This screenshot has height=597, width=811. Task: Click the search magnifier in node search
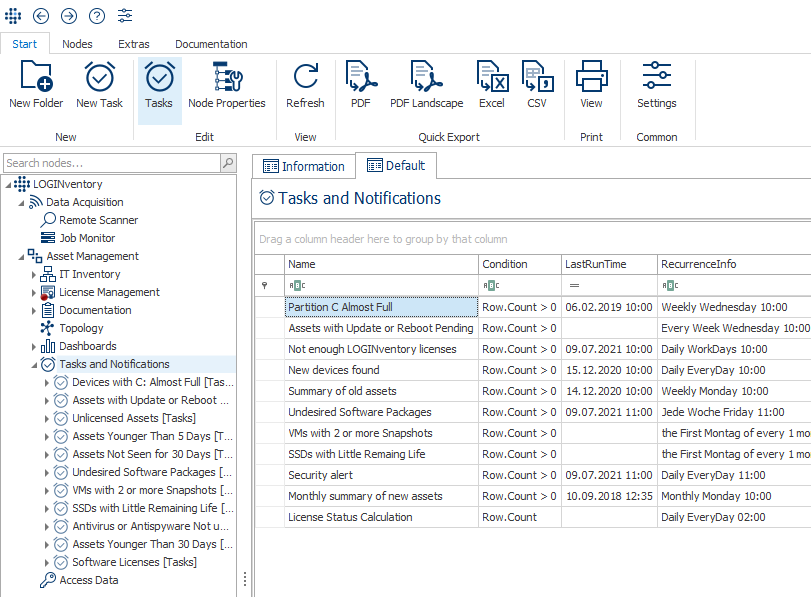coord(228,163)
